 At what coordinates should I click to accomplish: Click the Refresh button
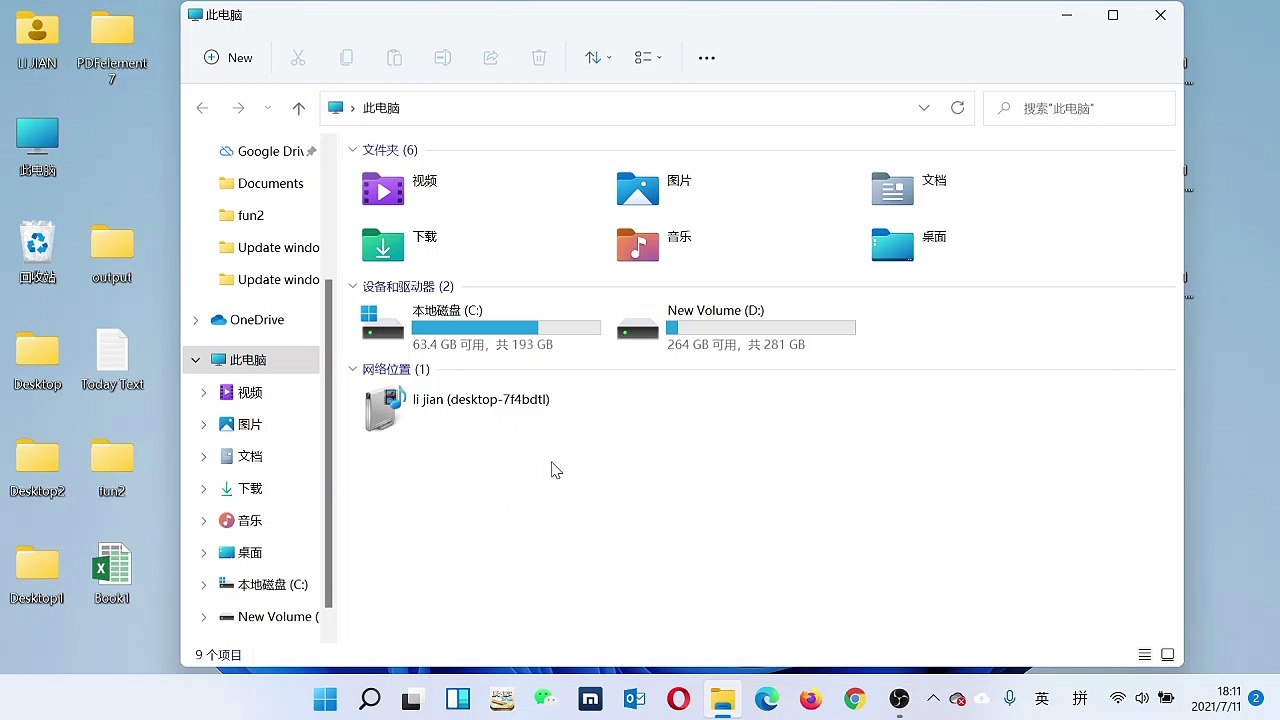(957, 108)
